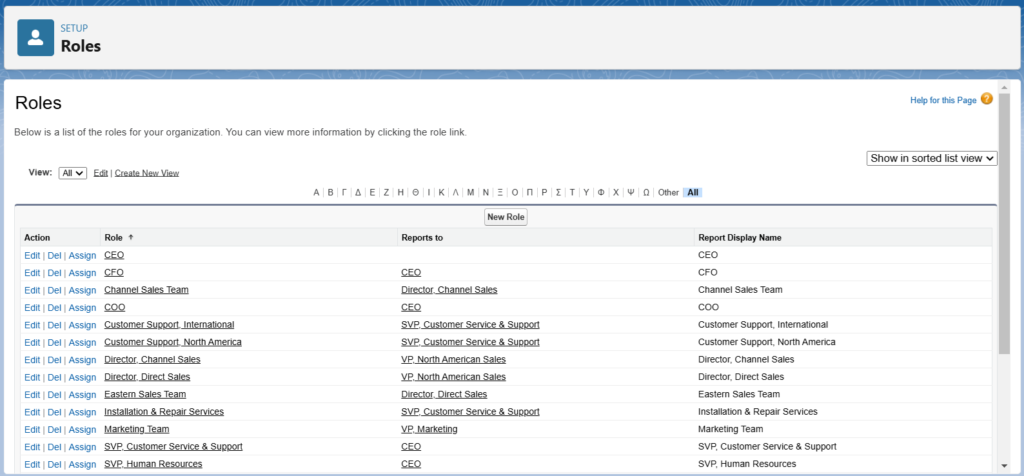The image size is (1024, 476).
Task: Sort by the Role column ascending arrow
Action: 131,238
